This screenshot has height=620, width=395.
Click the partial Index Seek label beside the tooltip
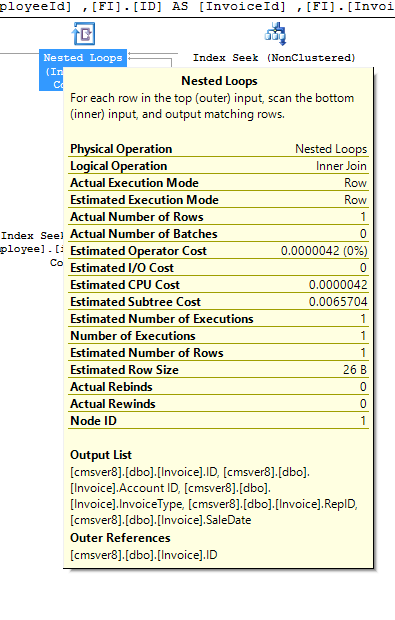tap(32, 236)
